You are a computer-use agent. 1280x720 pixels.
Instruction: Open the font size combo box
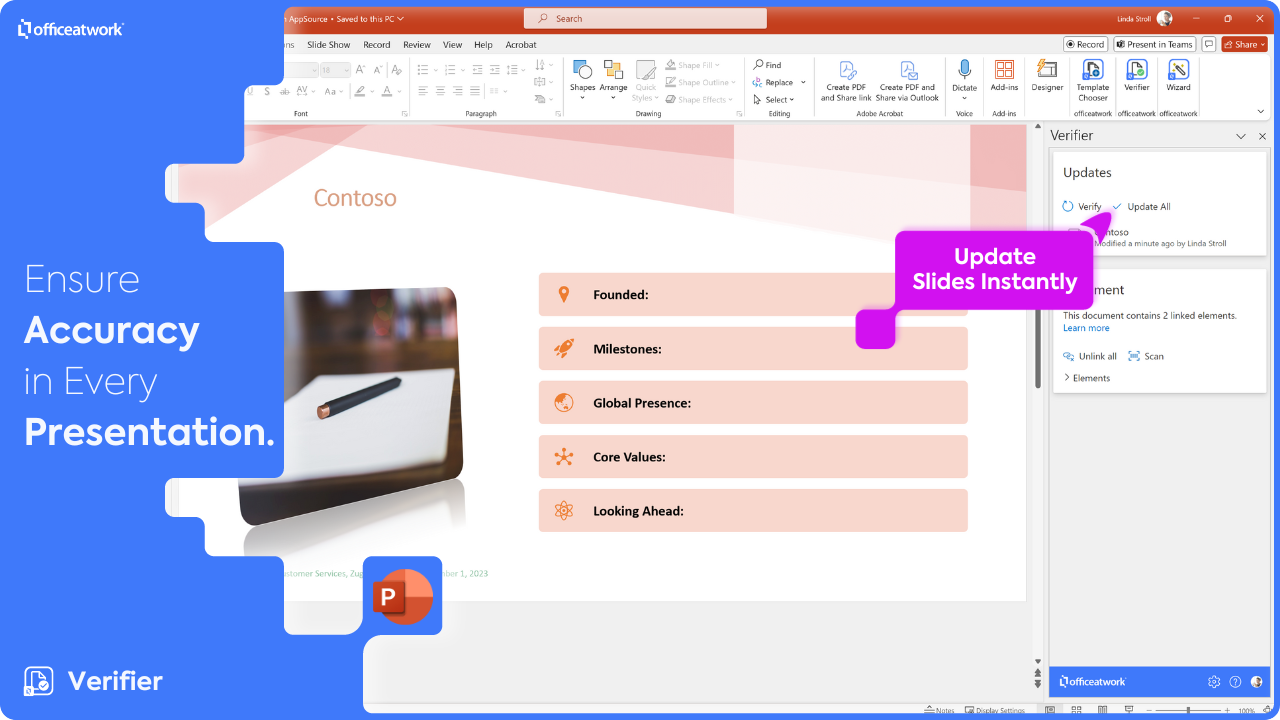tap(333, 70)
